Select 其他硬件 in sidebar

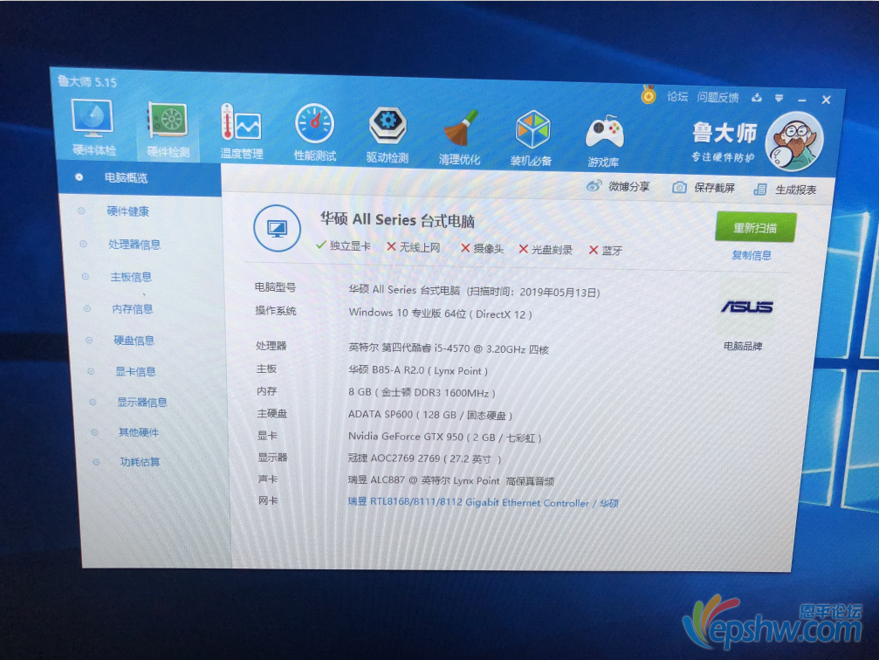138,432
